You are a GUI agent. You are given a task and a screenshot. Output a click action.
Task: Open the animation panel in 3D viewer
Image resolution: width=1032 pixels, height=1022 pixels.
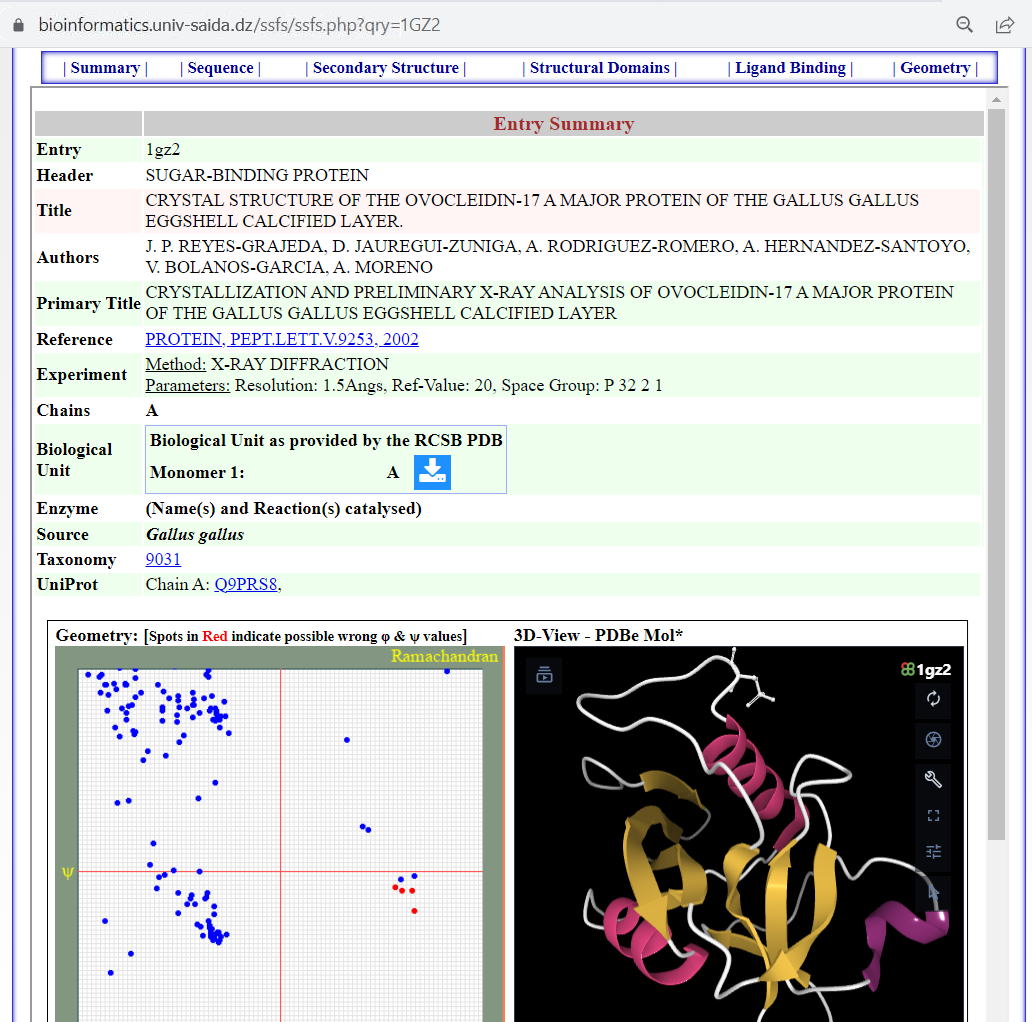click(x=544, y=675)
